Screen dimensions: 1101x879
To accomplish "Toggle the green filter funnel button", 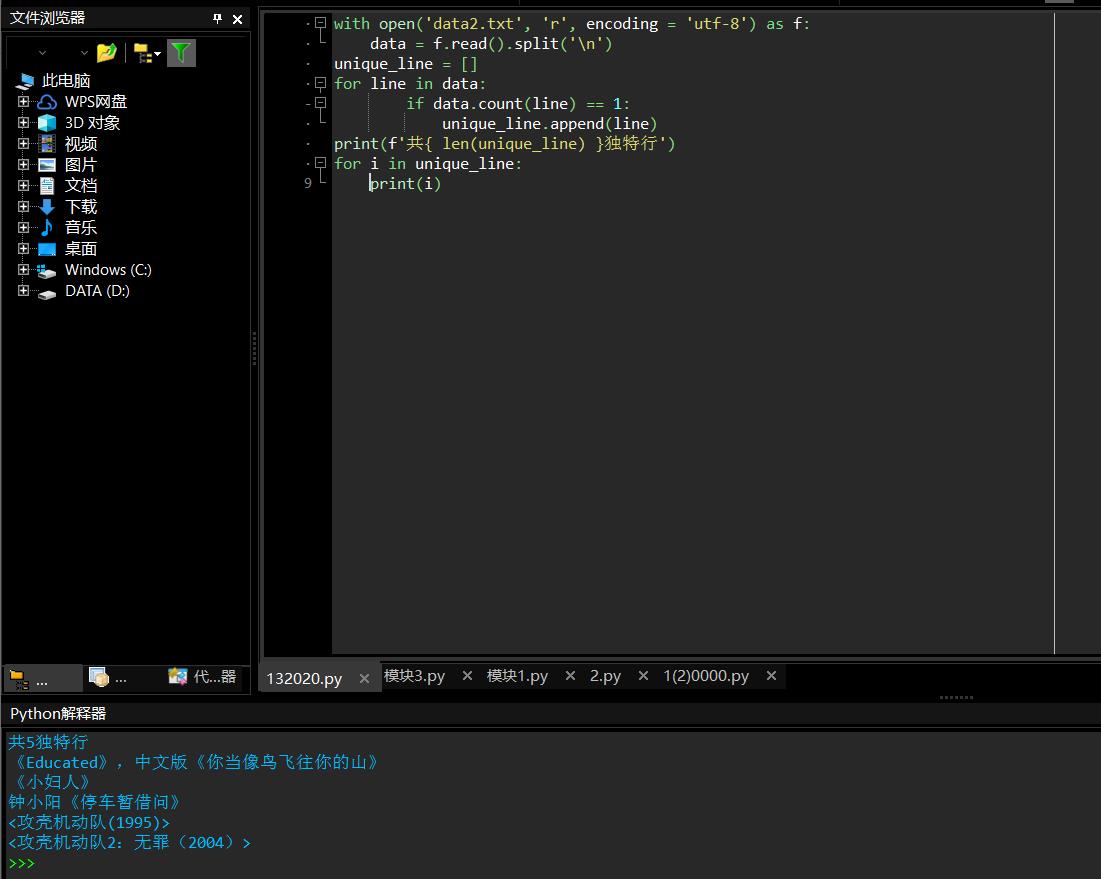I will [181, 53].
